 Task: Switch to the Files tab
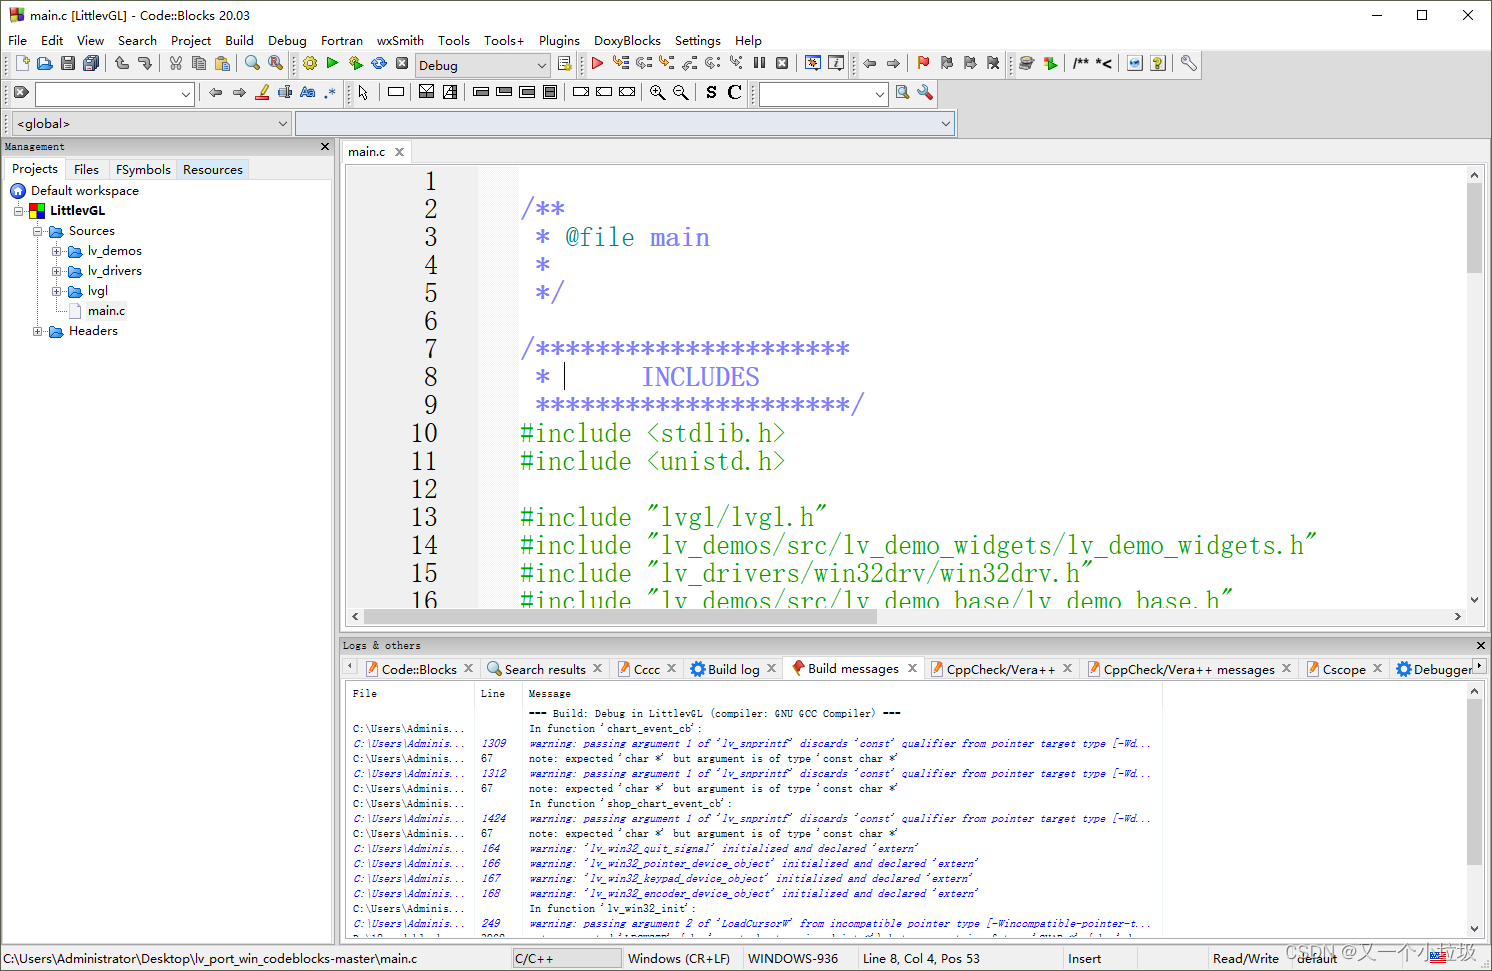[x=86, y=170]
